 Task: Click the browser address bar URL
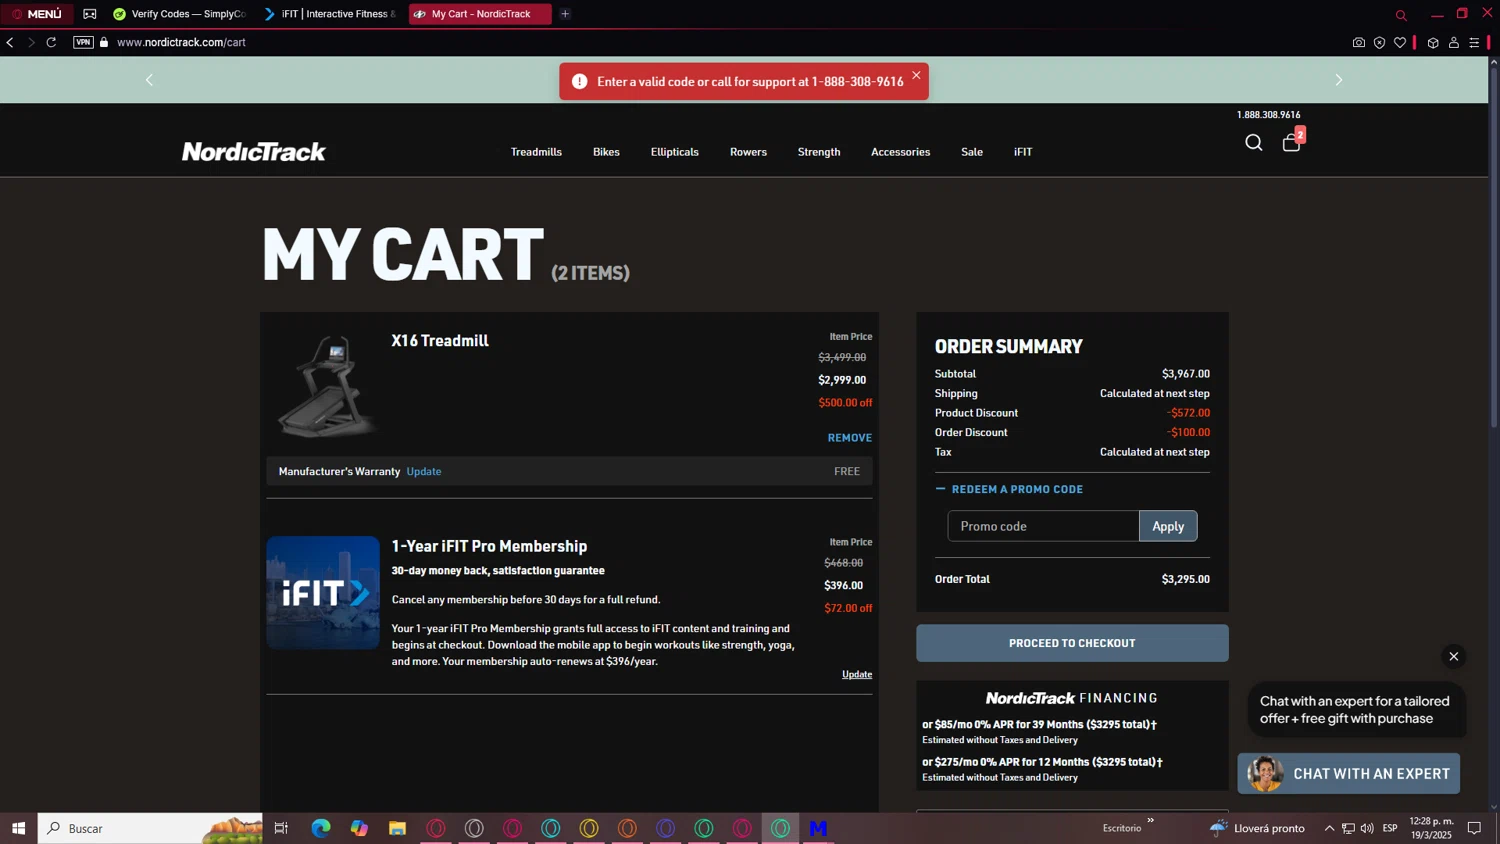[181, 42]
